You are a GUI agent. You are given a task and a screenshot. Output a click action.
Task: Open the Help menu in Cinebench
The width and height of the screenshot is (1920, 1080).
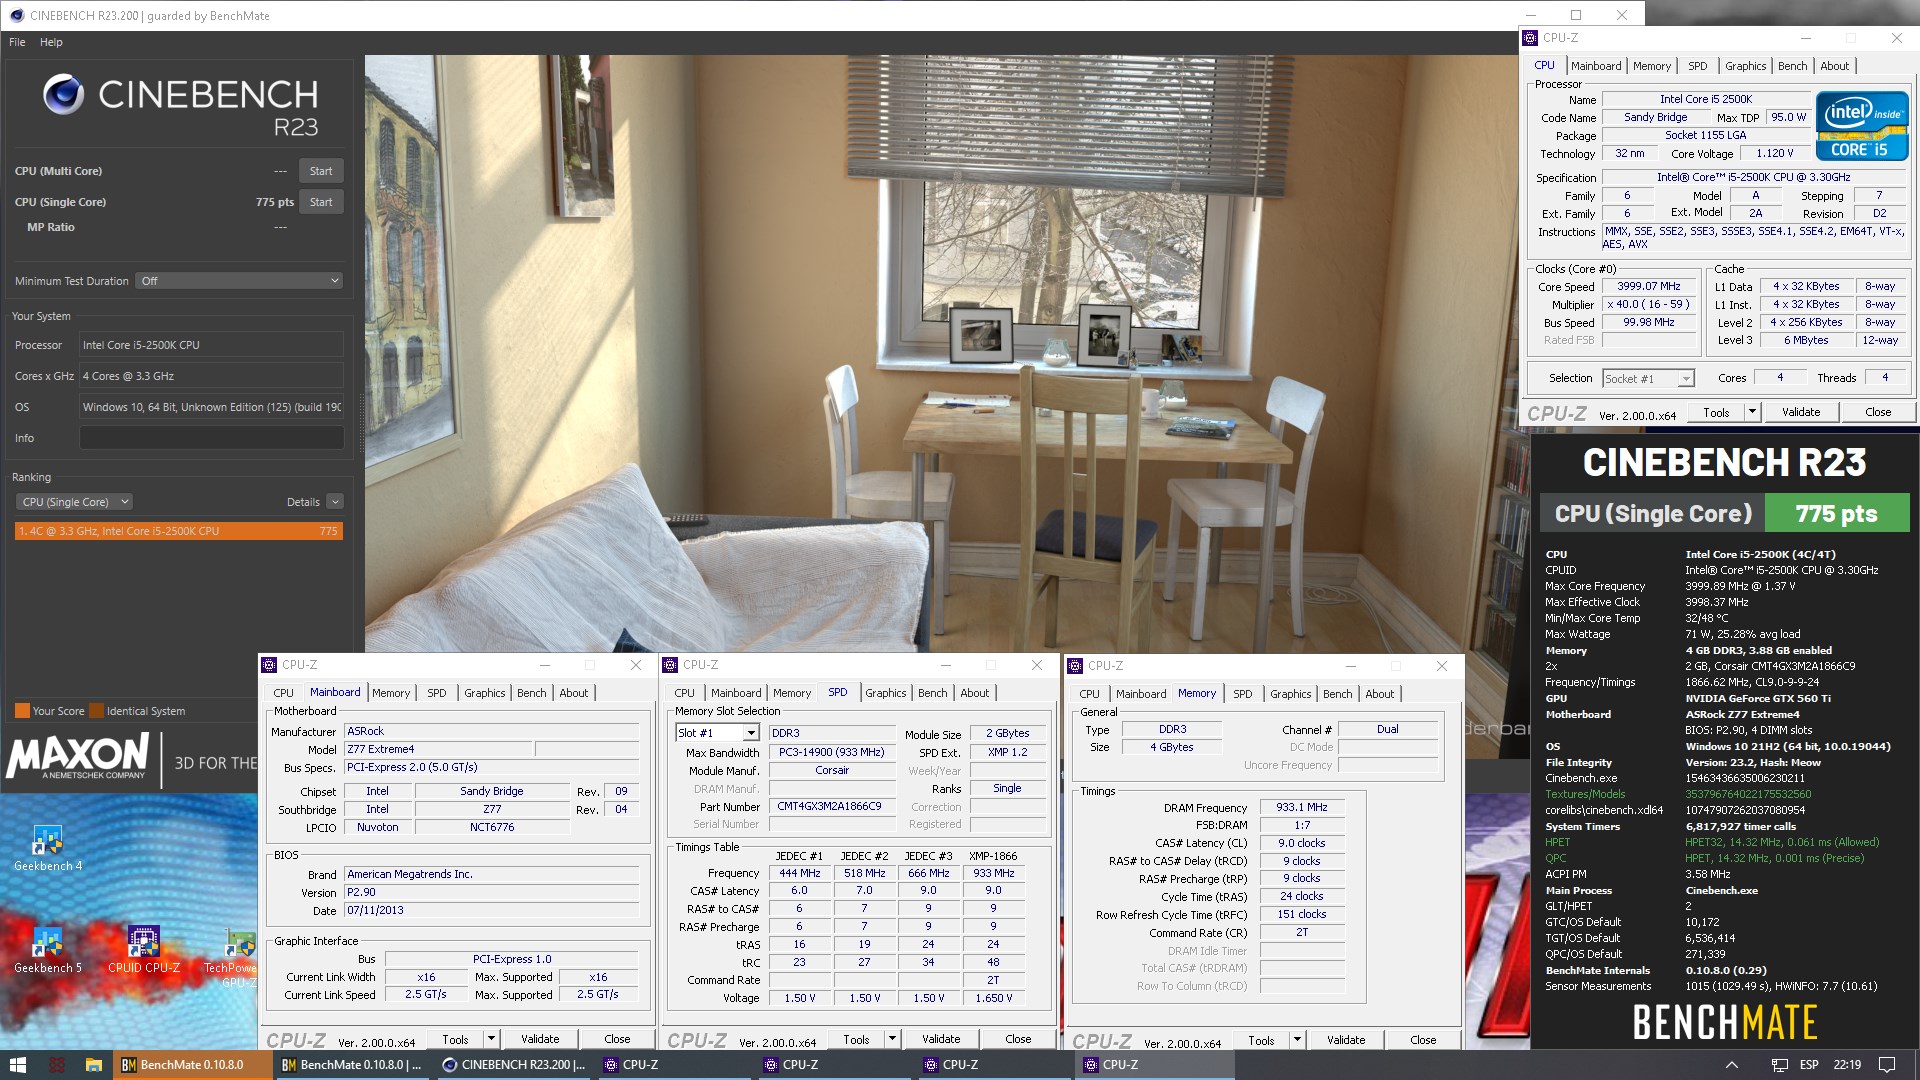51,42
